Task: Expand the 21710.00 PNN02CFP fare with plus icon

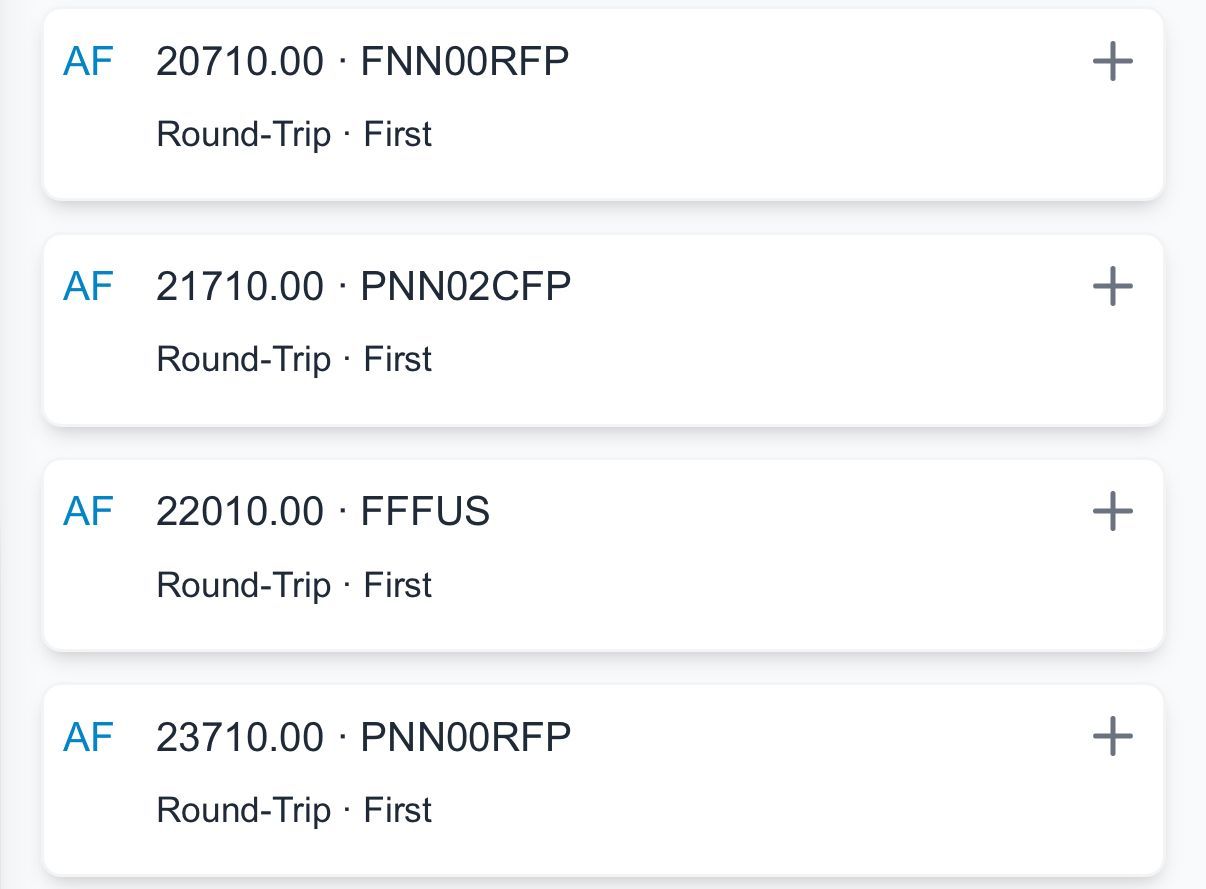Action: click(1112, 288)
